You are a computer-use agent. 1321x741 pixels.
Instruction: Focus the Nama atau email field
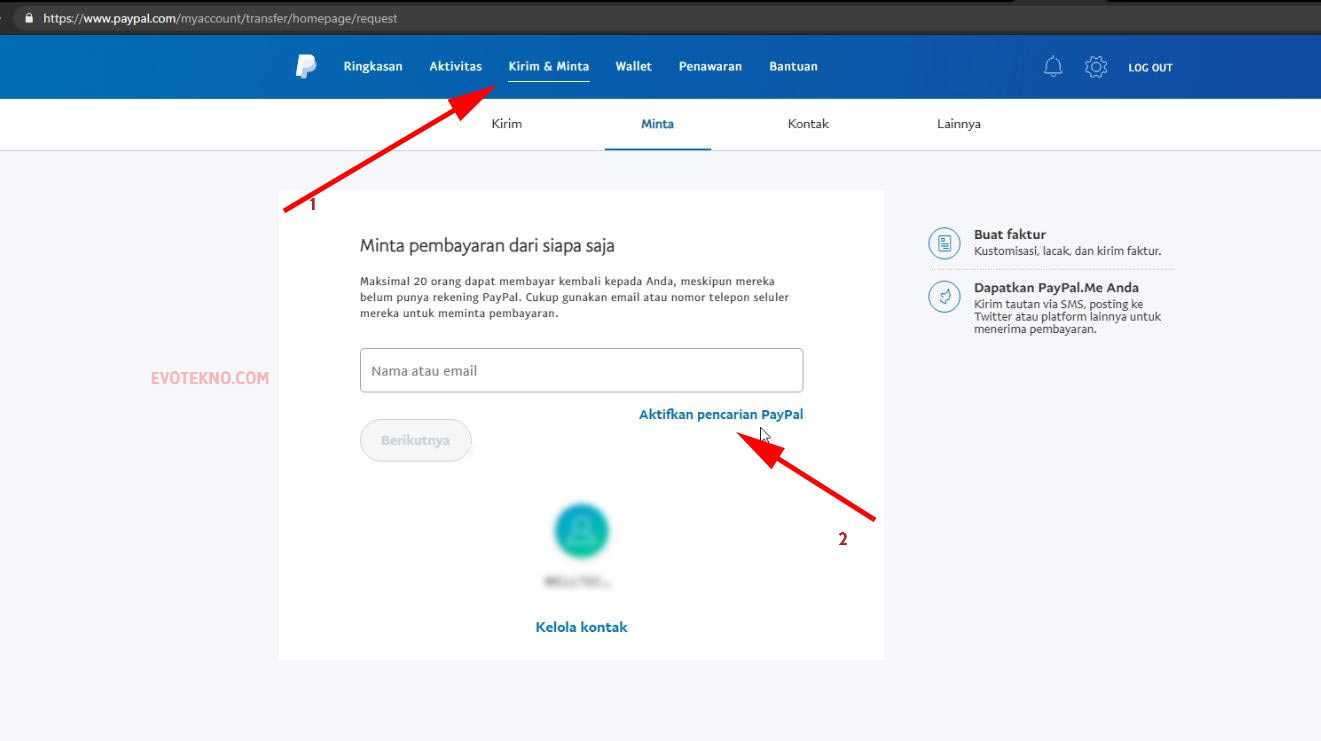[x=581, y=370]
